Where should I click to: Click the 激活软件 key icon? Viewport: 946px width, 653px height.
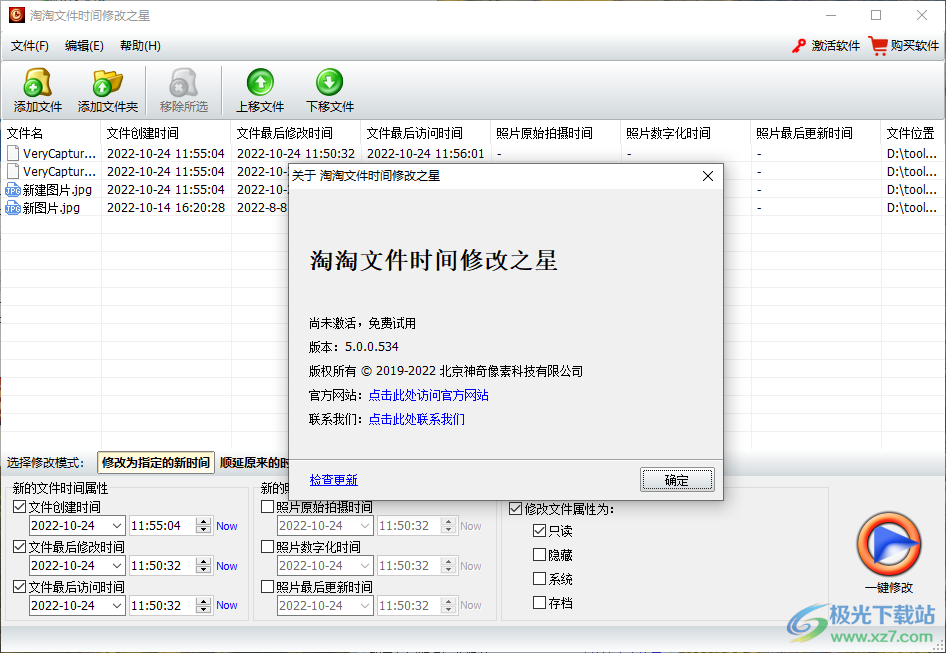(799, 46)
